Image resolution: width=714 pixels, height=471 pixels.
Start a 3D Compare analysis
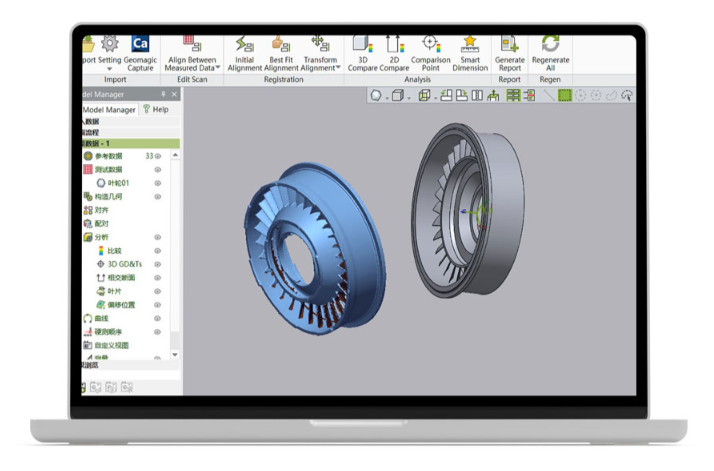click(363, 54)
